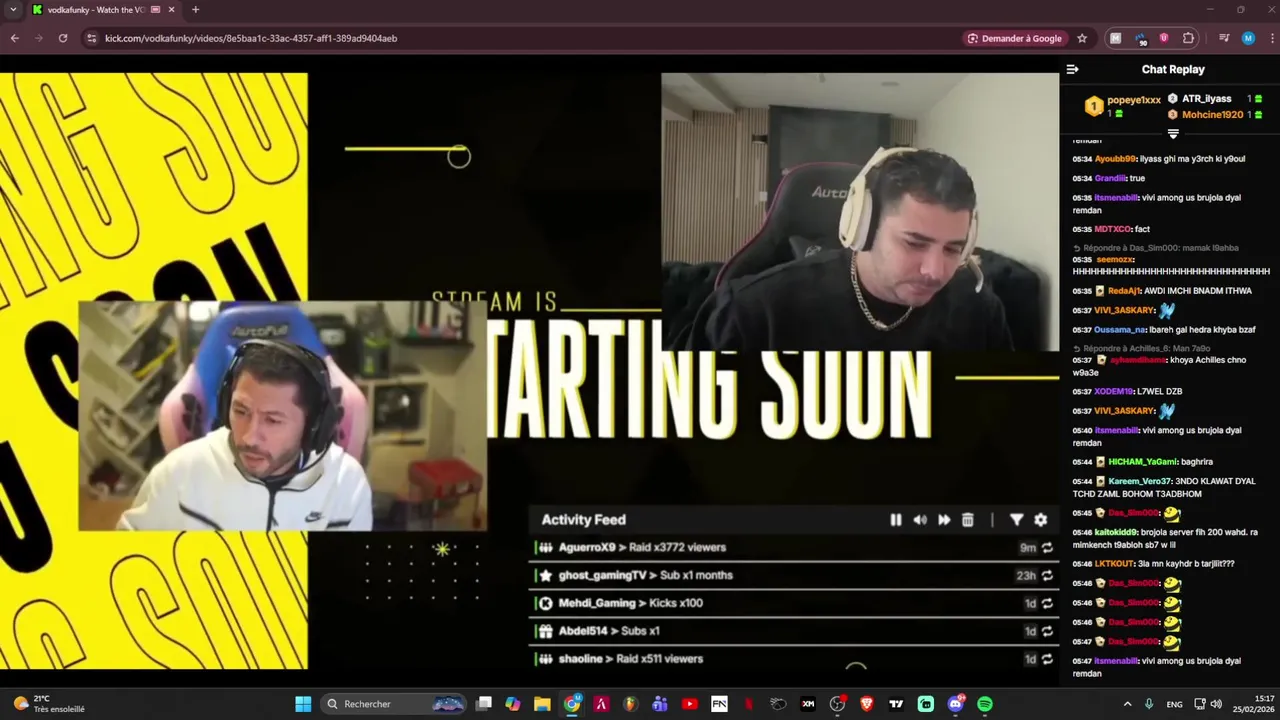Open Activity Feed settings gear

point(1040,520)
